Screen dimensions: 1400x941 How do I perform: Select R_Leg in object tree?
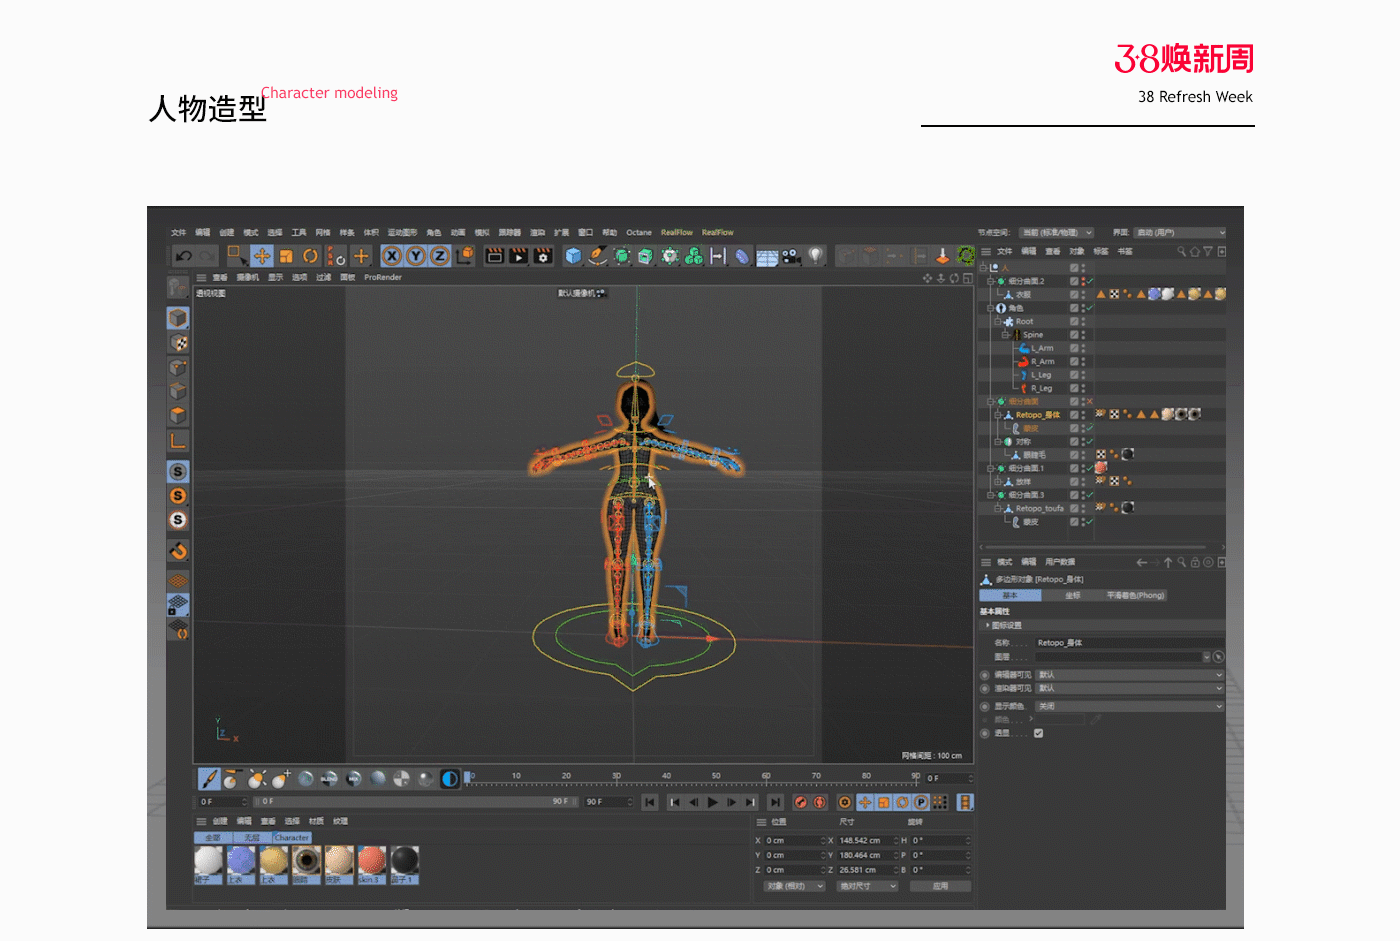(x=1041, y=388)
